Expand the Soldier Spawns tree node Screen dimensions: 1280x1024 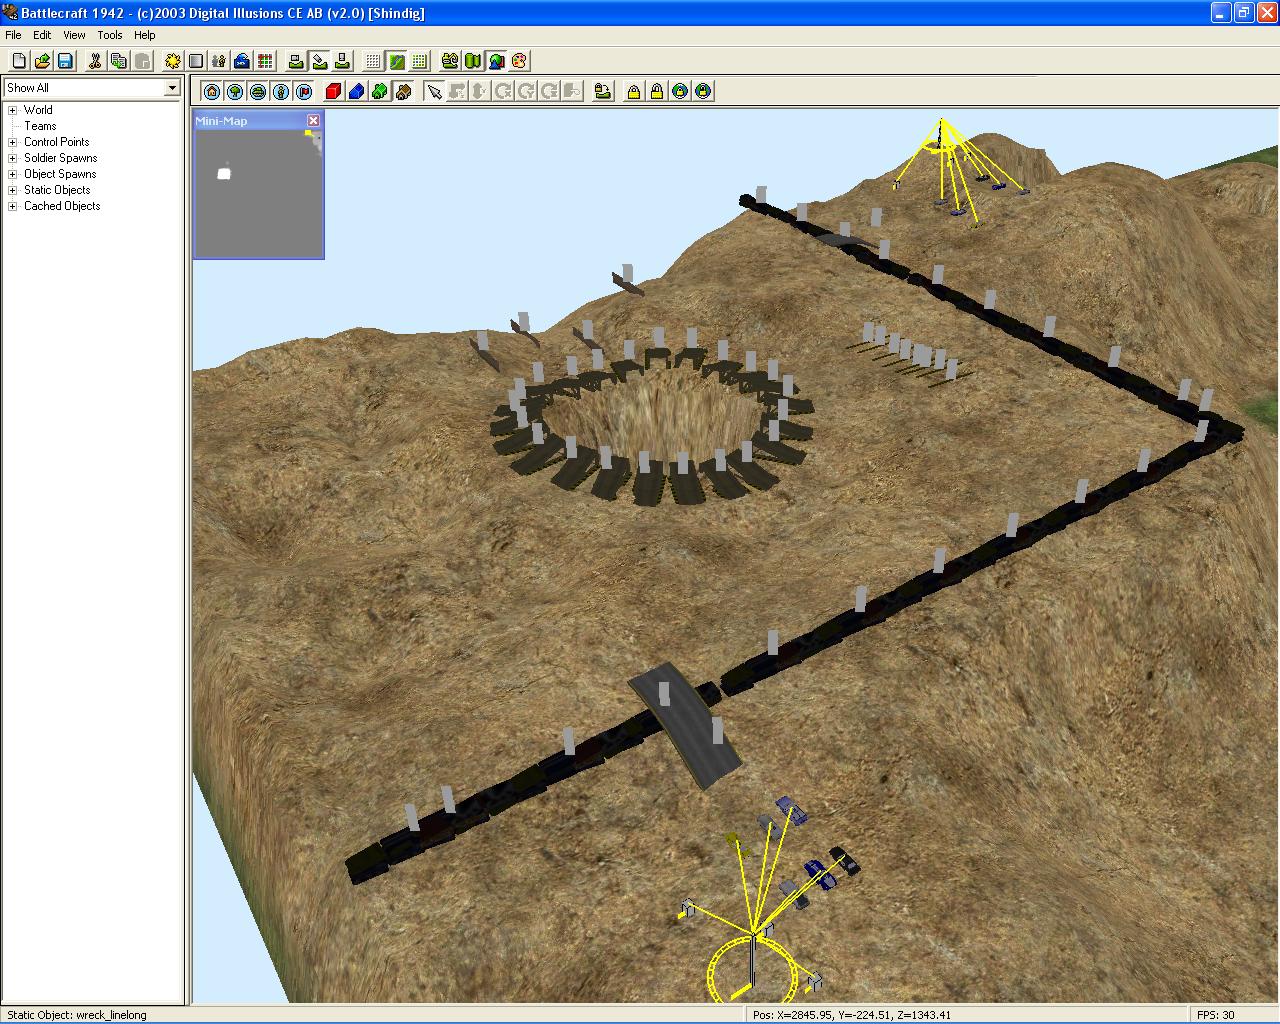(x=13, y=158)
